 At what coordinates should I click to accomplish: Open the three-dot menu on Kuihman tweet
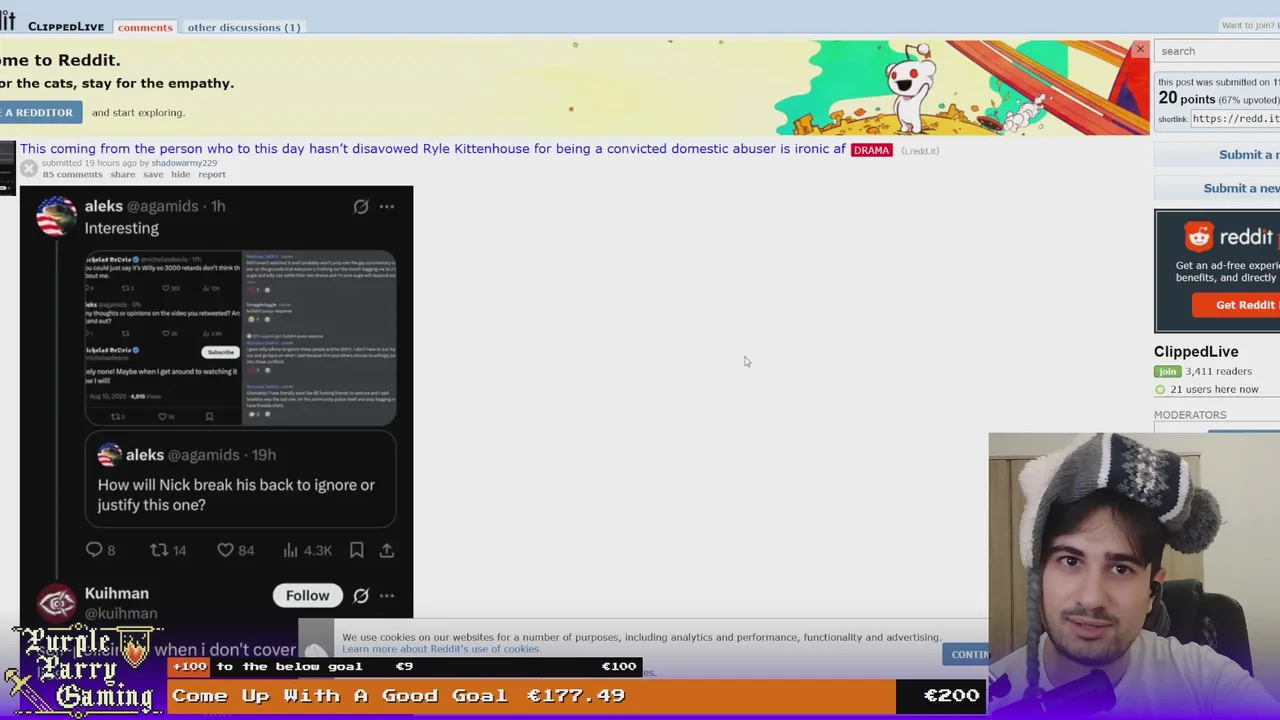coord(387,596)
